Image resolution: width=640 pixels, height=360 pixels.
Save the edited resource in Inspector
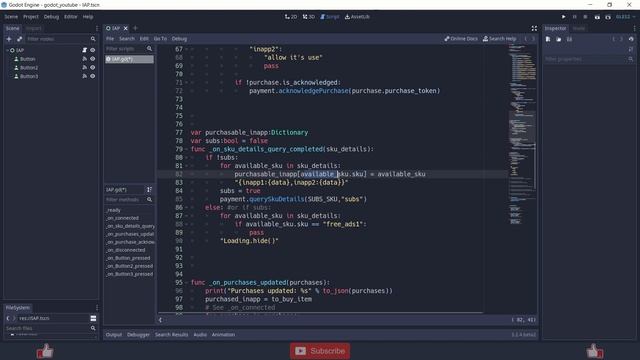click(x=569, y=39)
